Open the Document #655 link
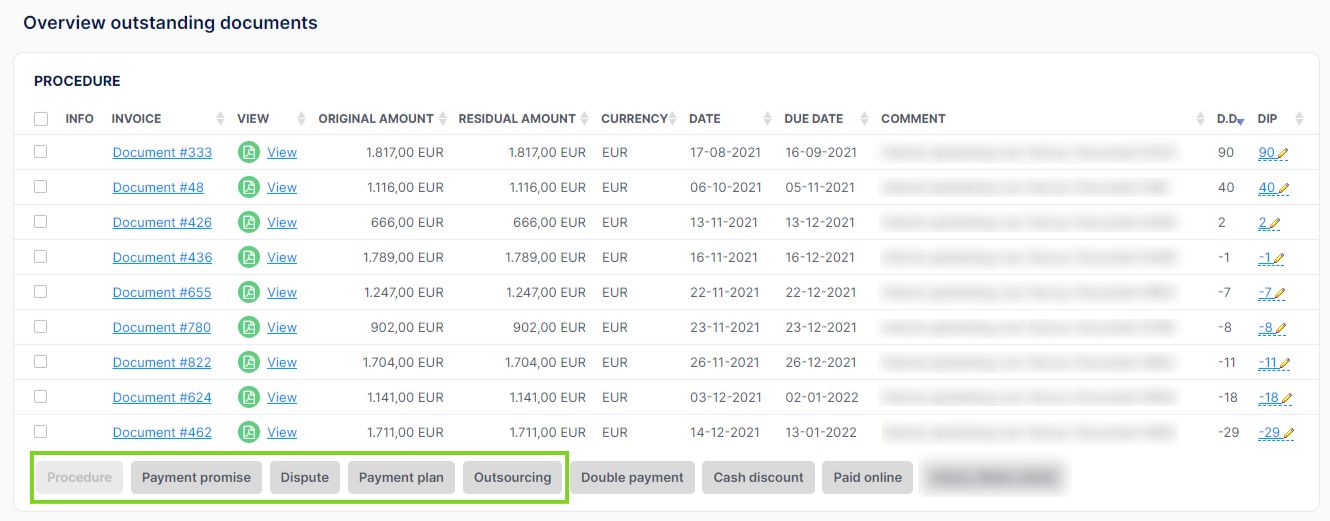The height and width of the screenshot is (521, 1330). 162,292
